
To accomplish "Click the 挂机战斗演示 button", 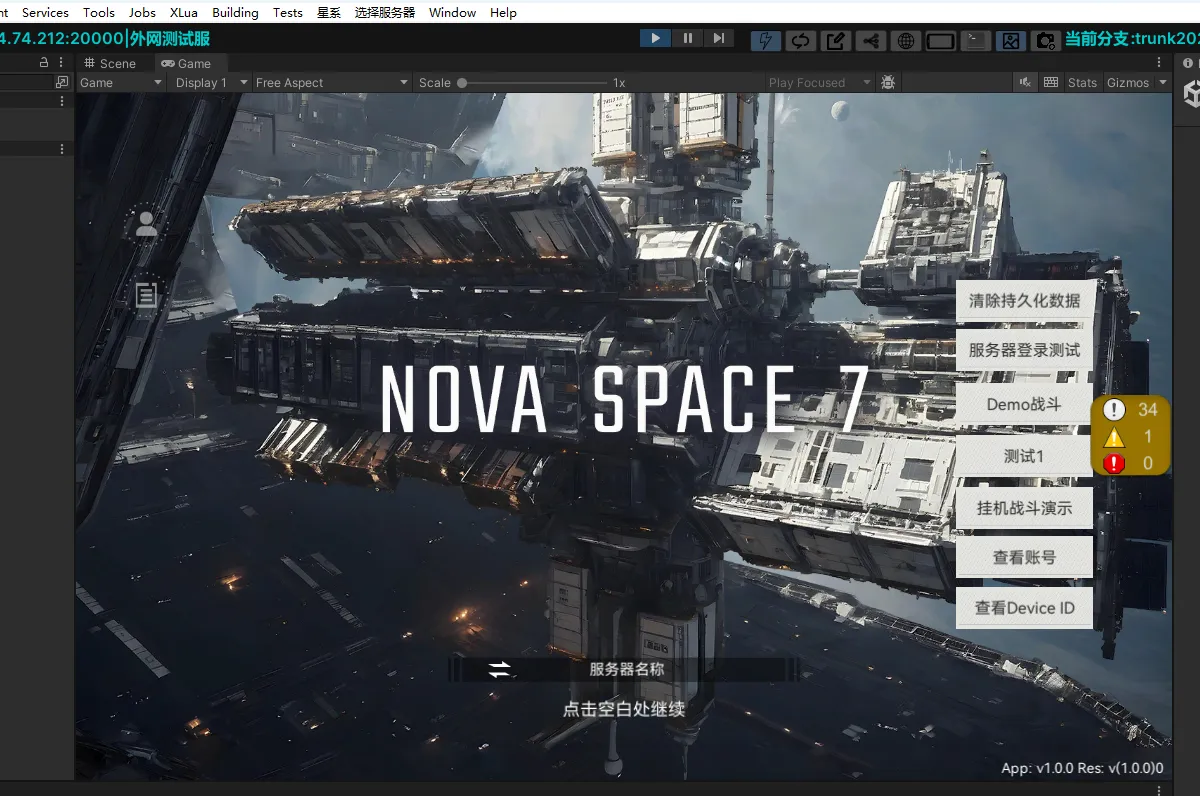I will tap(1025, 508).
